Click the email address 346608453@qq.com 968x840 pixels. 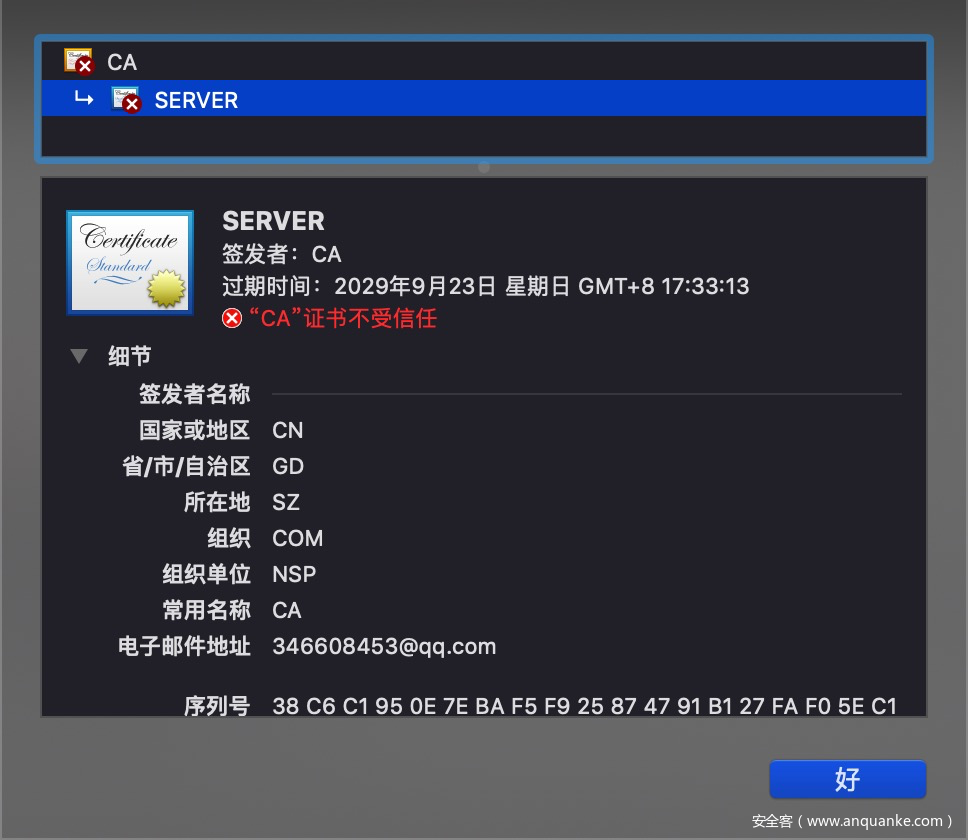(384, 646)
